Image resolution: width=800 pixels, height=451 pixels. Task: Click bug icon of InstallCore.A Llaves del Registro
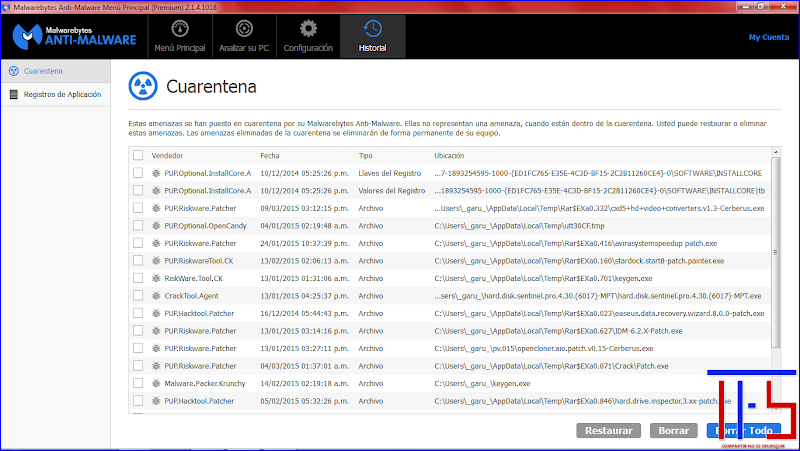pyautogui.click(x=156, y=173)
